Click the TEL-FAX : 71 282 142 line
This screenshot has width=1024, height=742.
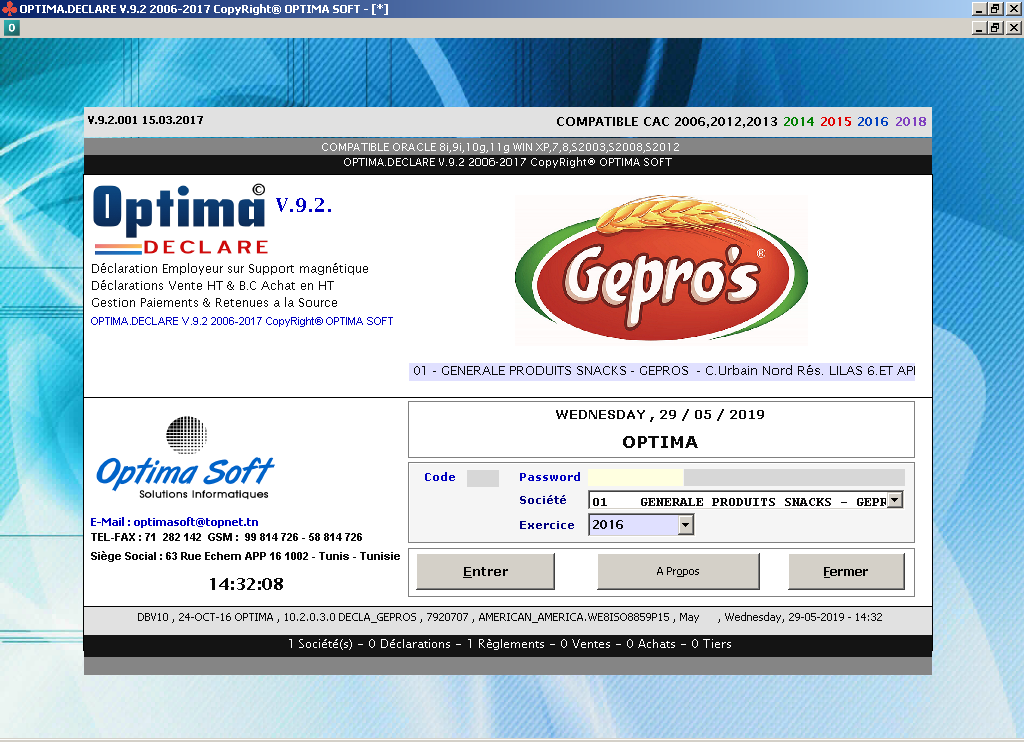pos(226,538)
